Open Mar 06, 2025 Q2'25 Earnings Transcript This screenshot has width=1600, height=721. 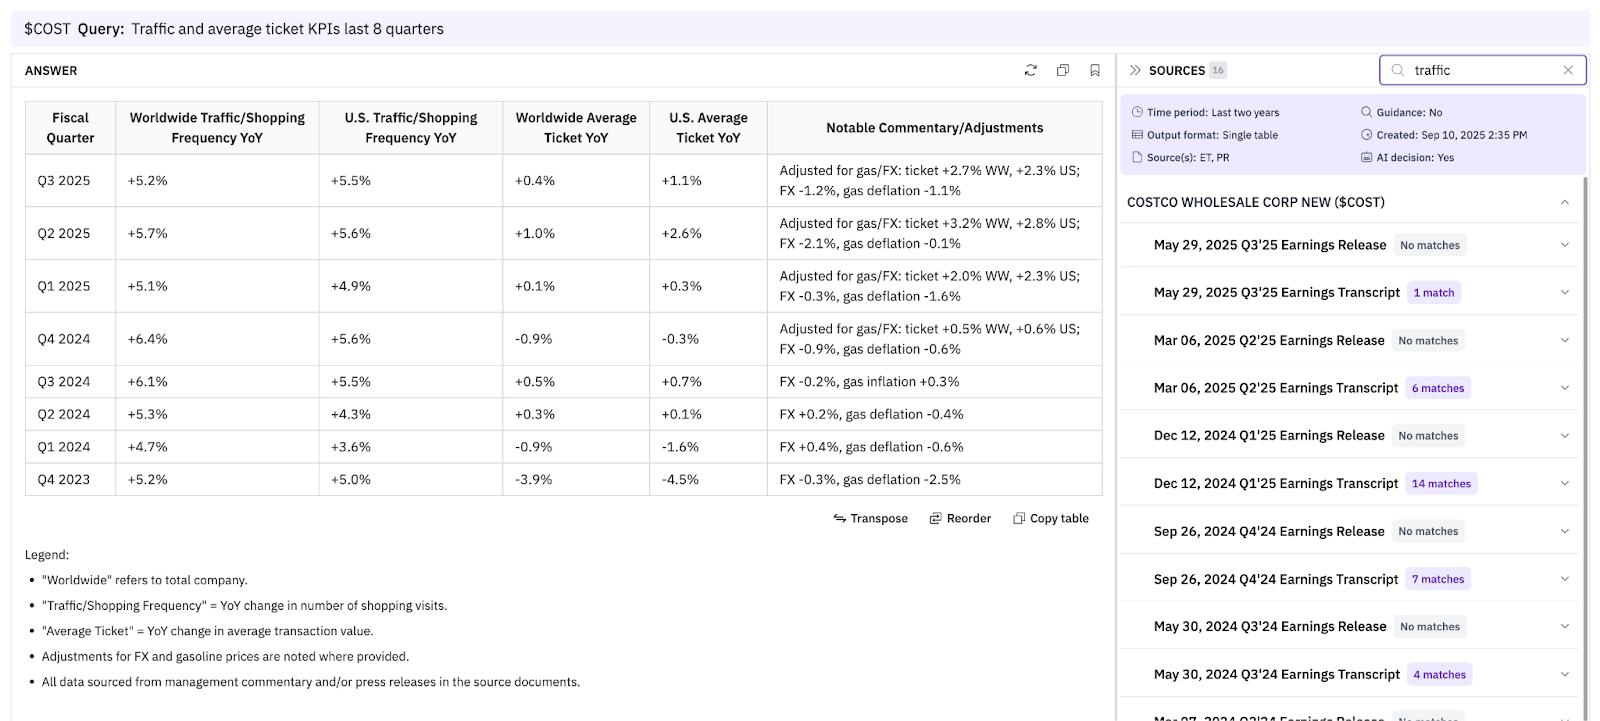pyautogui.click(x=1275, y=388)
